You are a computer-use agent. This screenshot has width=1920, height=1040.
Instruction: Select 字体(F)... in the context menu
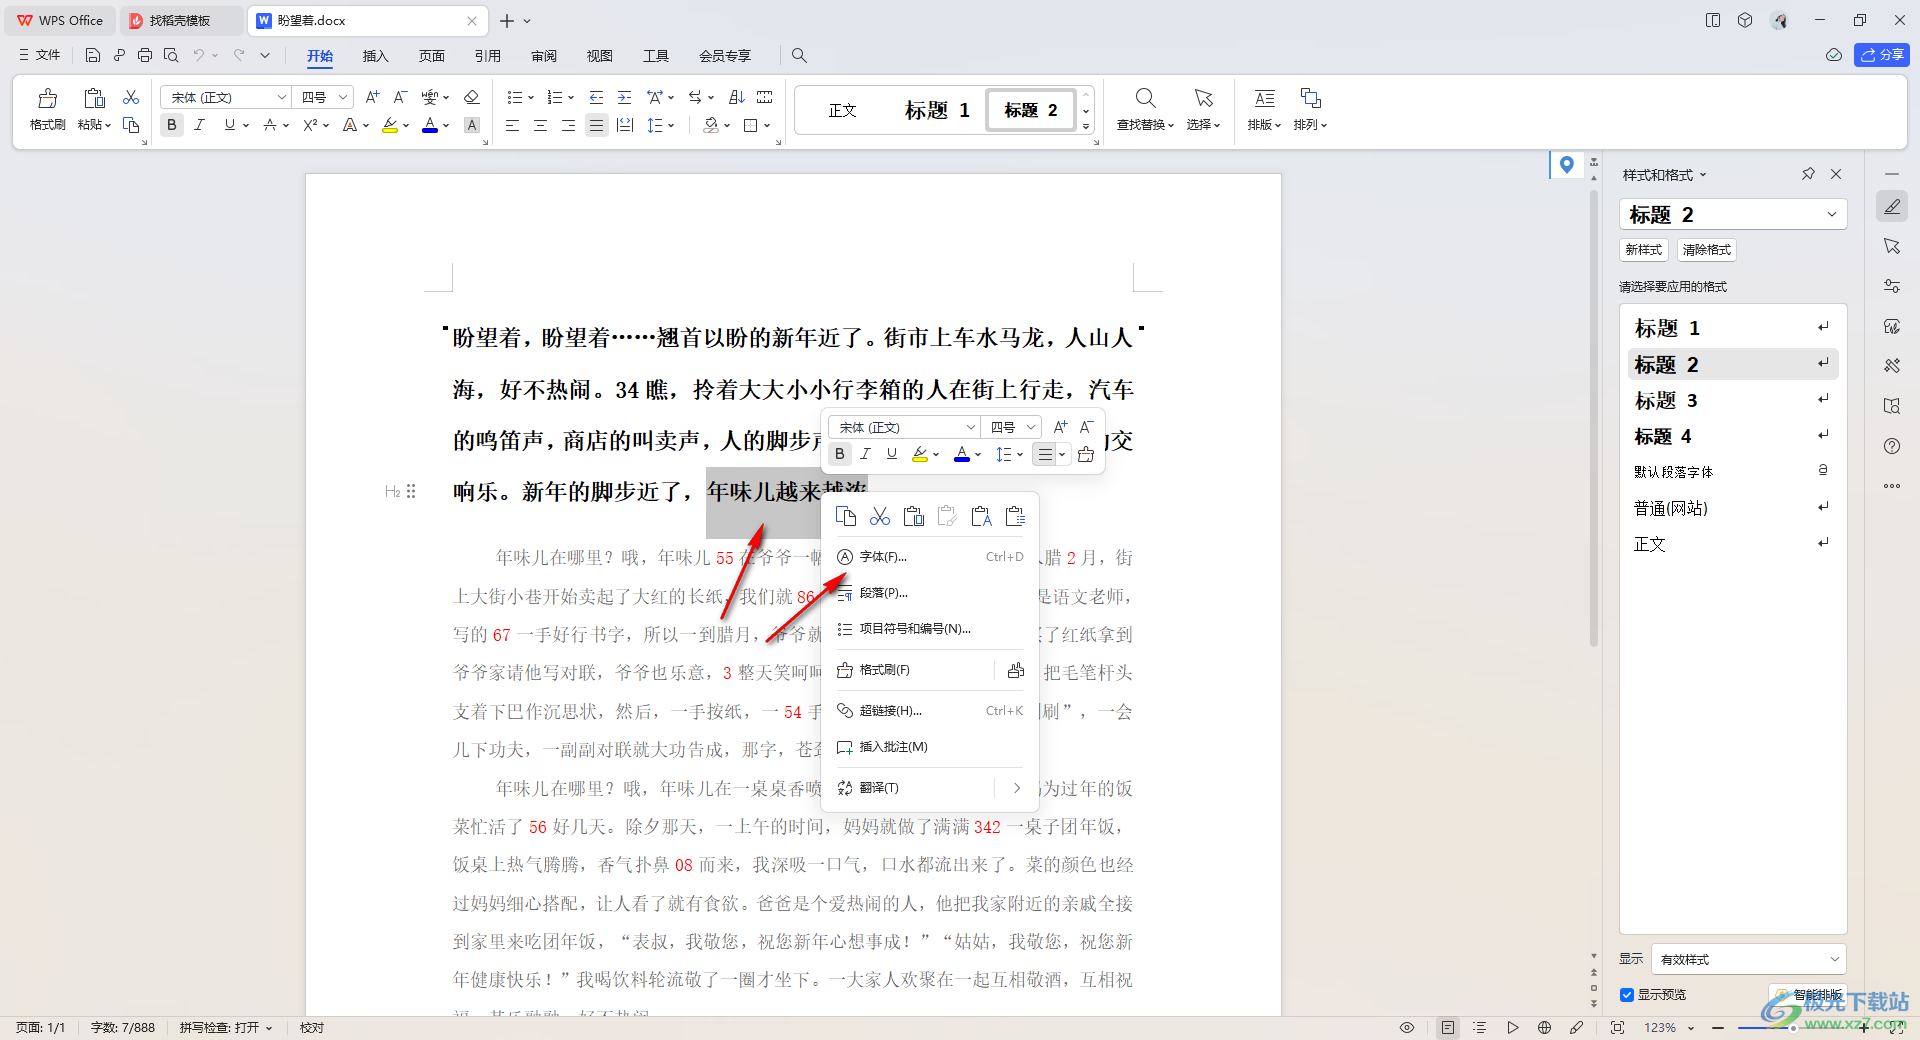930,557
